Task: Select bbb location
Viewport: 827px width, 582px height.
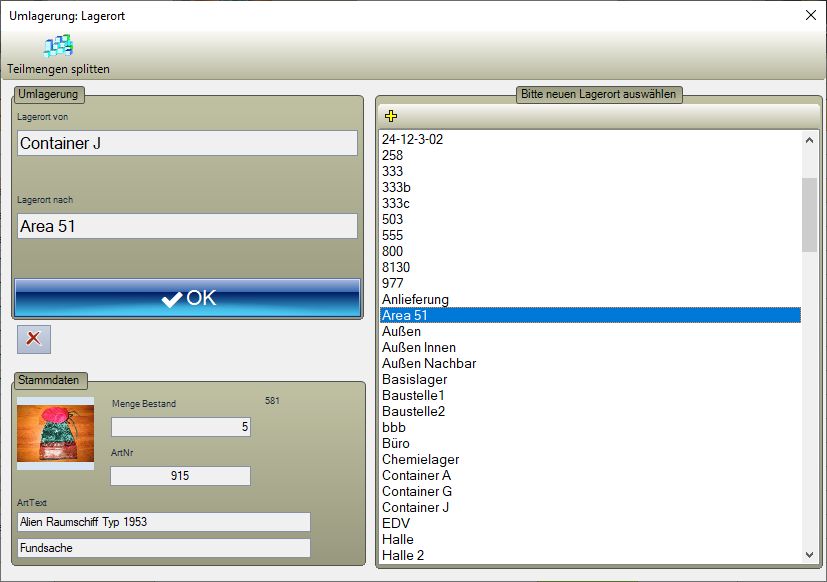Action: pos(590,427)
